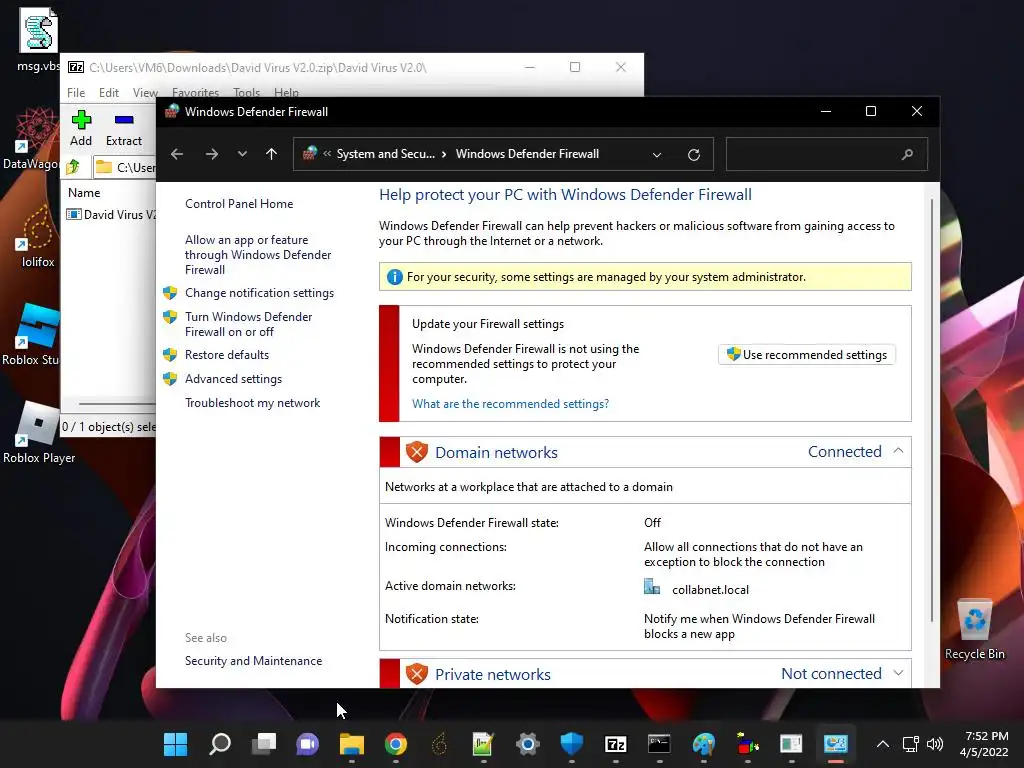The image size is (1024, 768).
Task: Open DataWagon desktop shortcut
Action: pyautogui.click(x=31, y=139)
